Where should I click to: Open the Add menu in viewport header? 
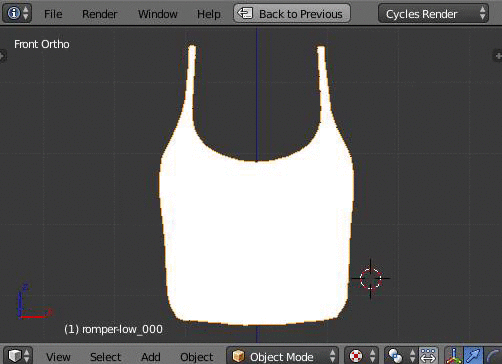[150, 357]
